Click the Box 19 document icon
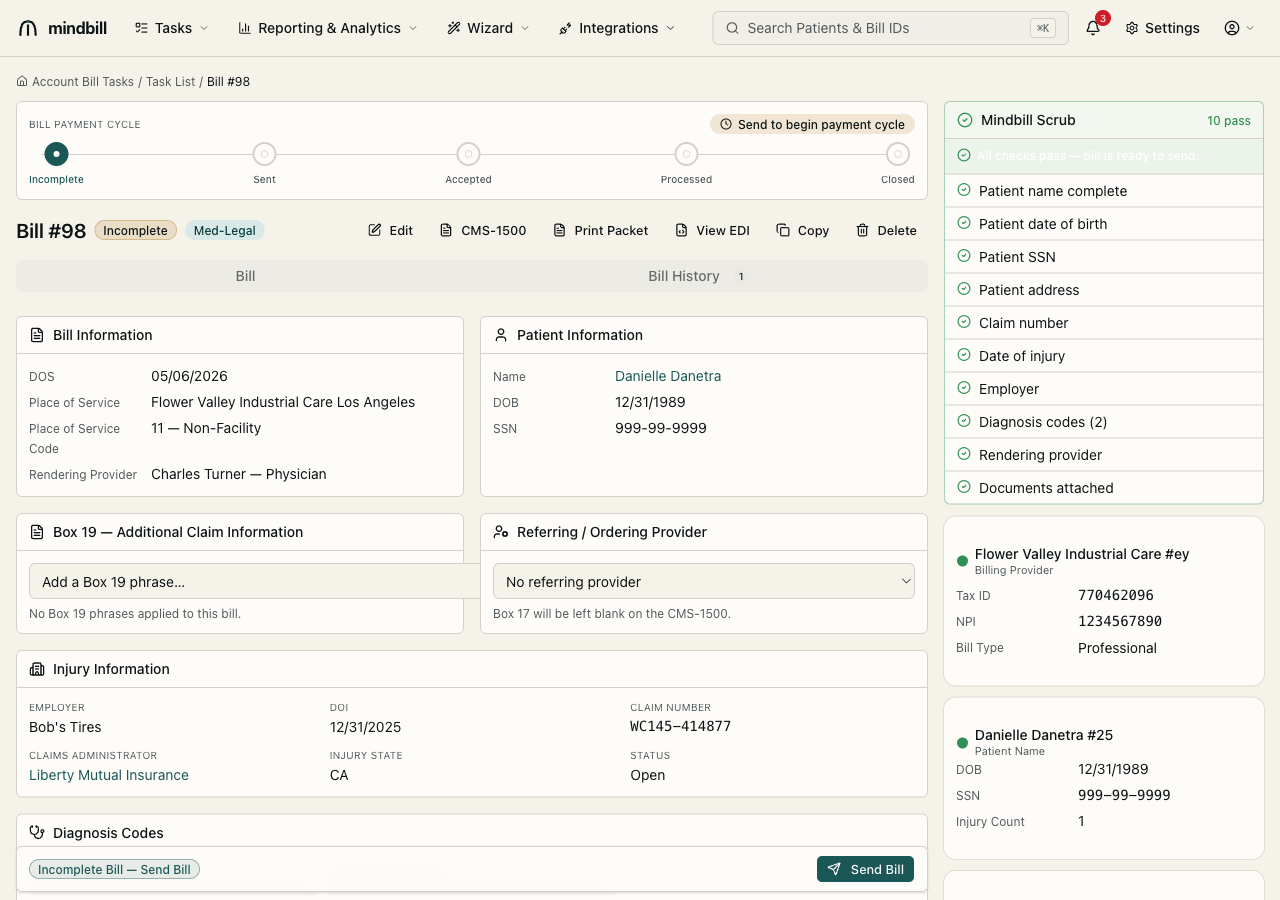The image size is (1280, 900). pos(37,532)
